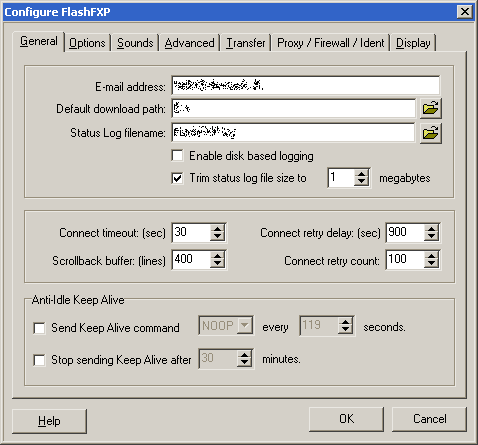Switch to the General tab
478x445 pixels.
coord(39,41)
